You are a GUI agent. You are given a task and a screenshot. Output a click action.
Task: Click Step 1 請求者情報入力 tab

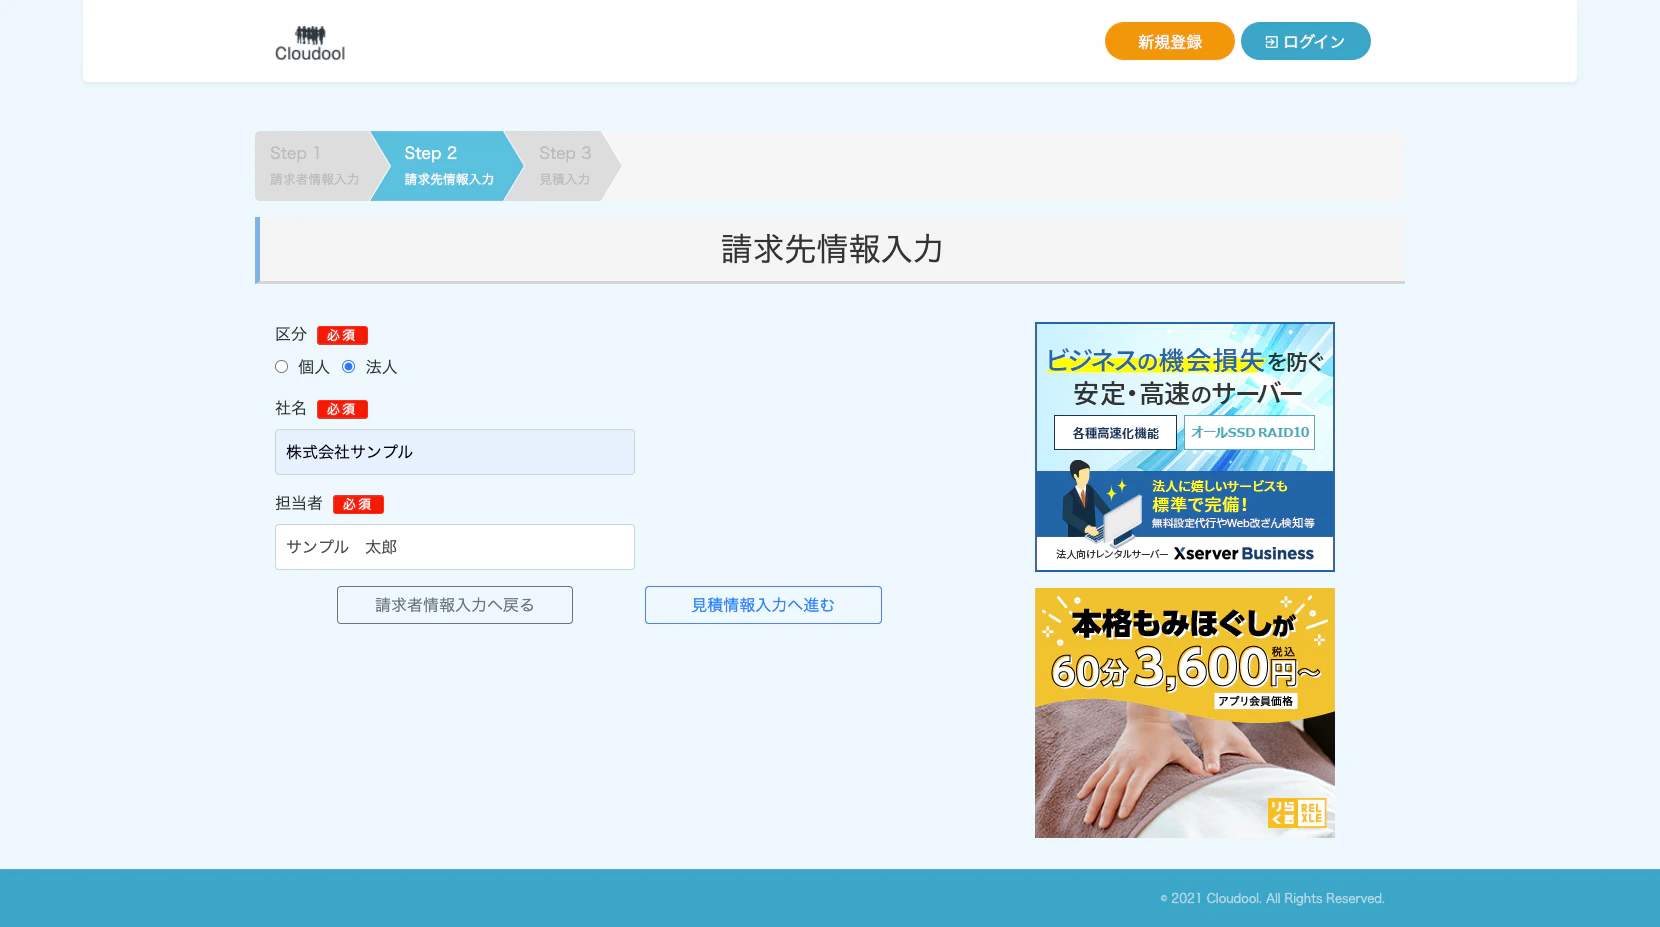tap(314, 166)
